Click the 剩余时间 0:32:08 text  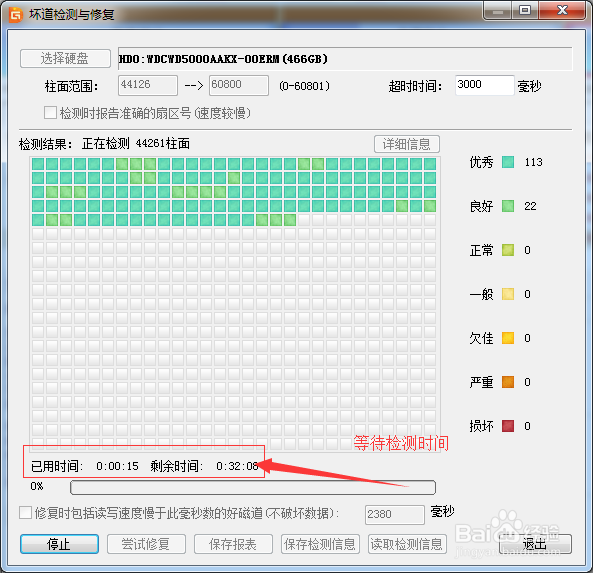pyautogui.click(x=204, y=466)
